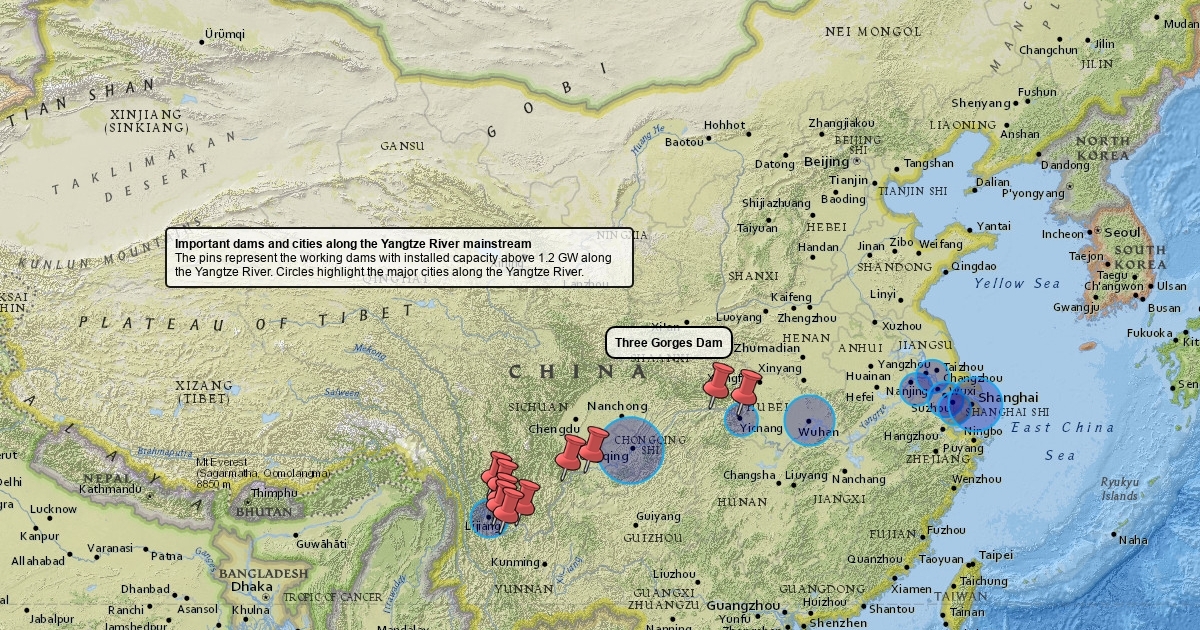Click the Three Gorges Dam callout label
This screenshot has height=630, width=1200.
click(668, 343)
